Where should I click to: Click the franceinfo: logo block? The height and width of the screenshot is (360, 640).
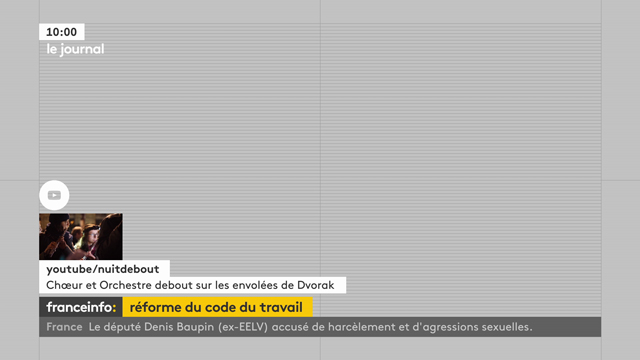pos(81,307)
